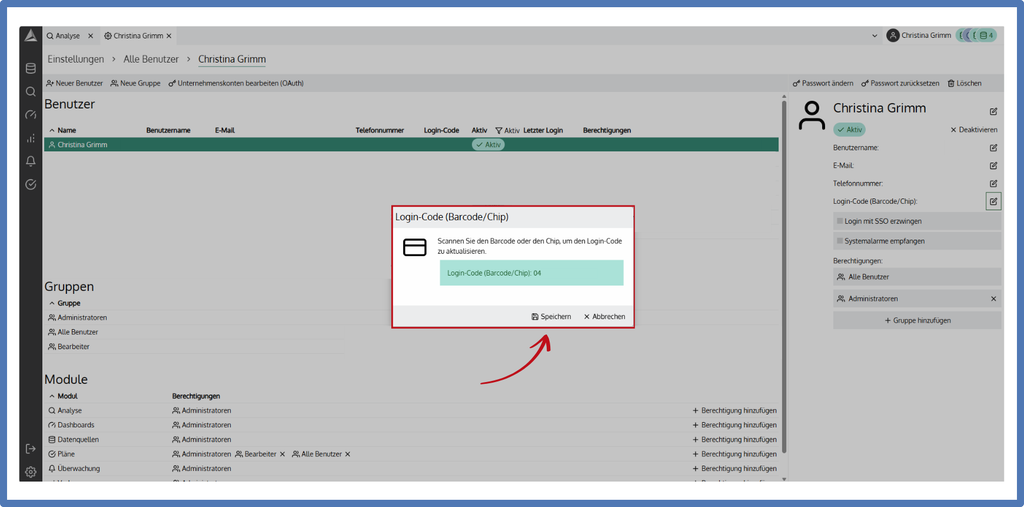Go to Einstellungen breadcrumb
The width and height of the screenshot is (1024, 507).
[76, 59]
